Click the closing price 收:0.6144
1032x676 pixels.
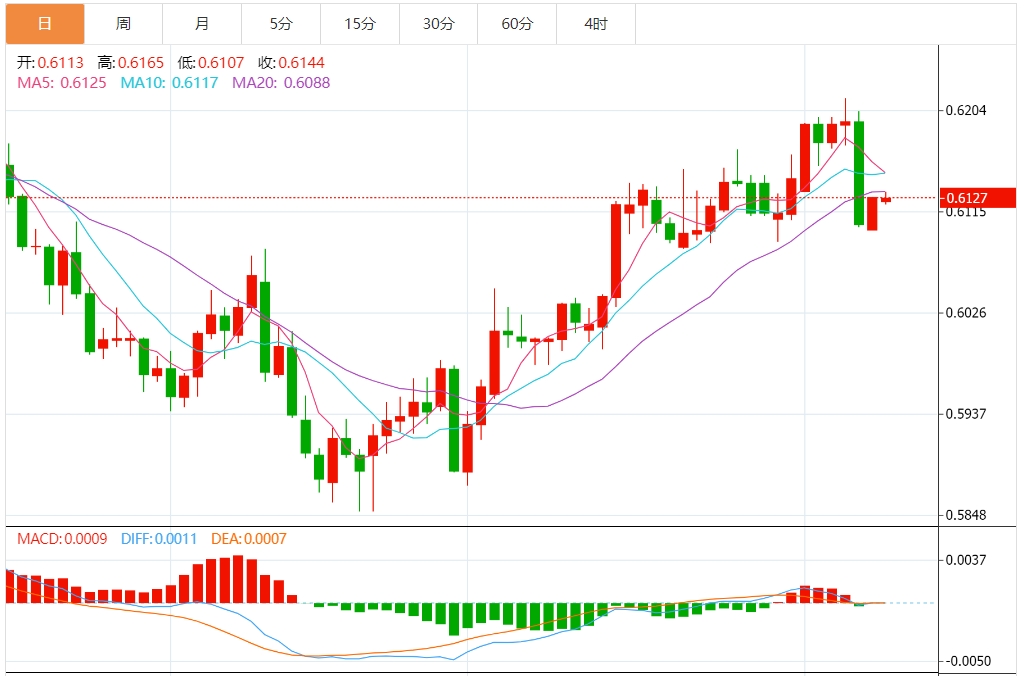[x=291, y=63]
